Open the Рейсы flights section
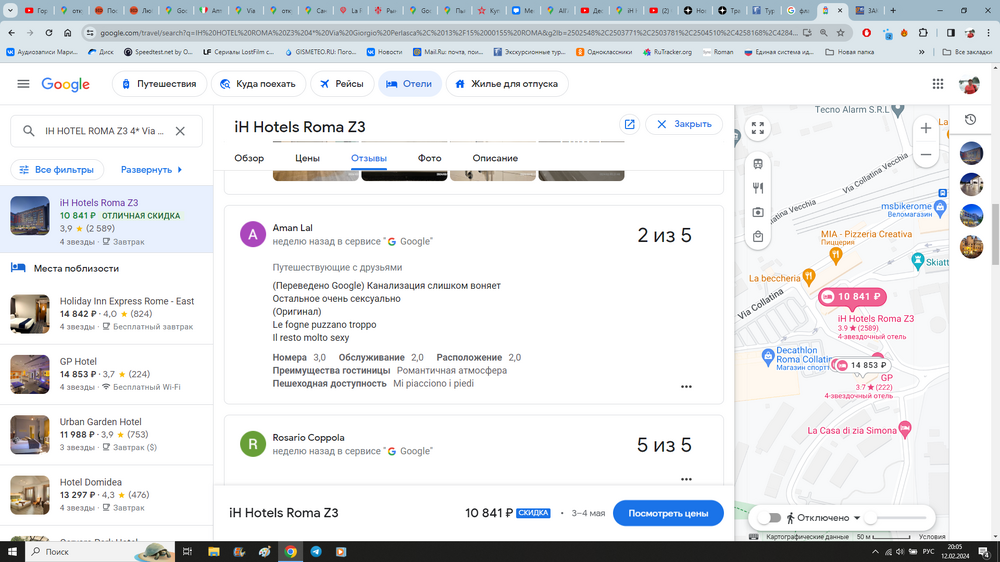Viewport: 1000px width, 562px height. [342, 84]
